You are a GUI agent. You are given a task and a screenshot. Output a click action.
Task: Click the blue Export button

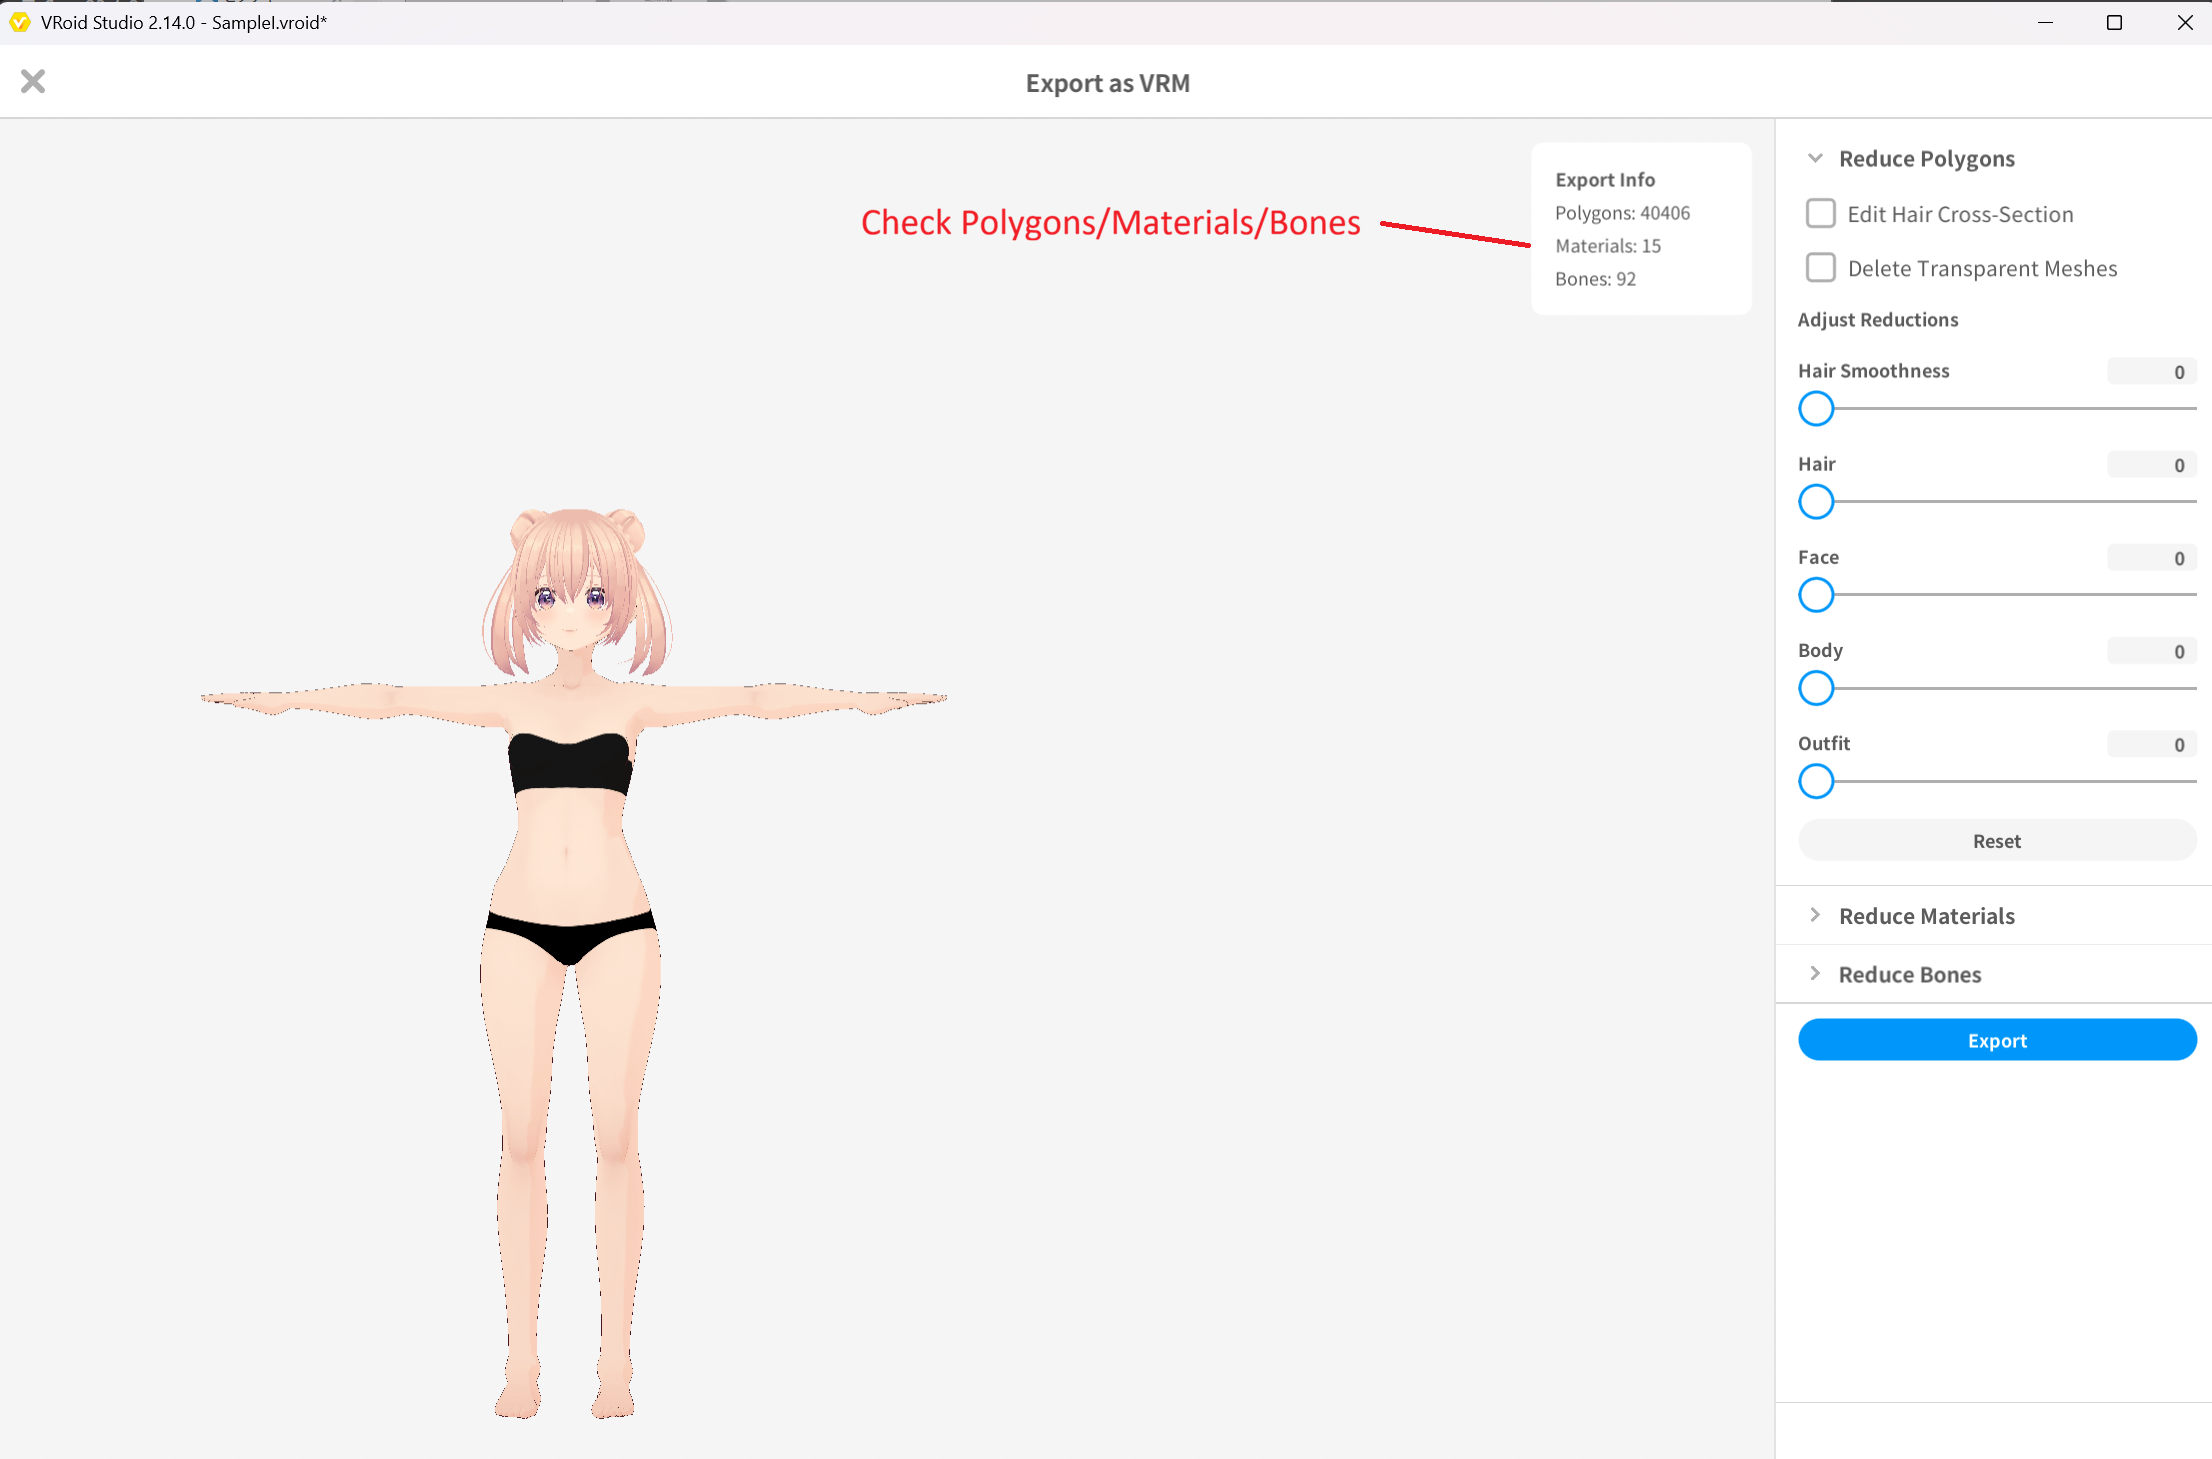pos(1996,1039)
